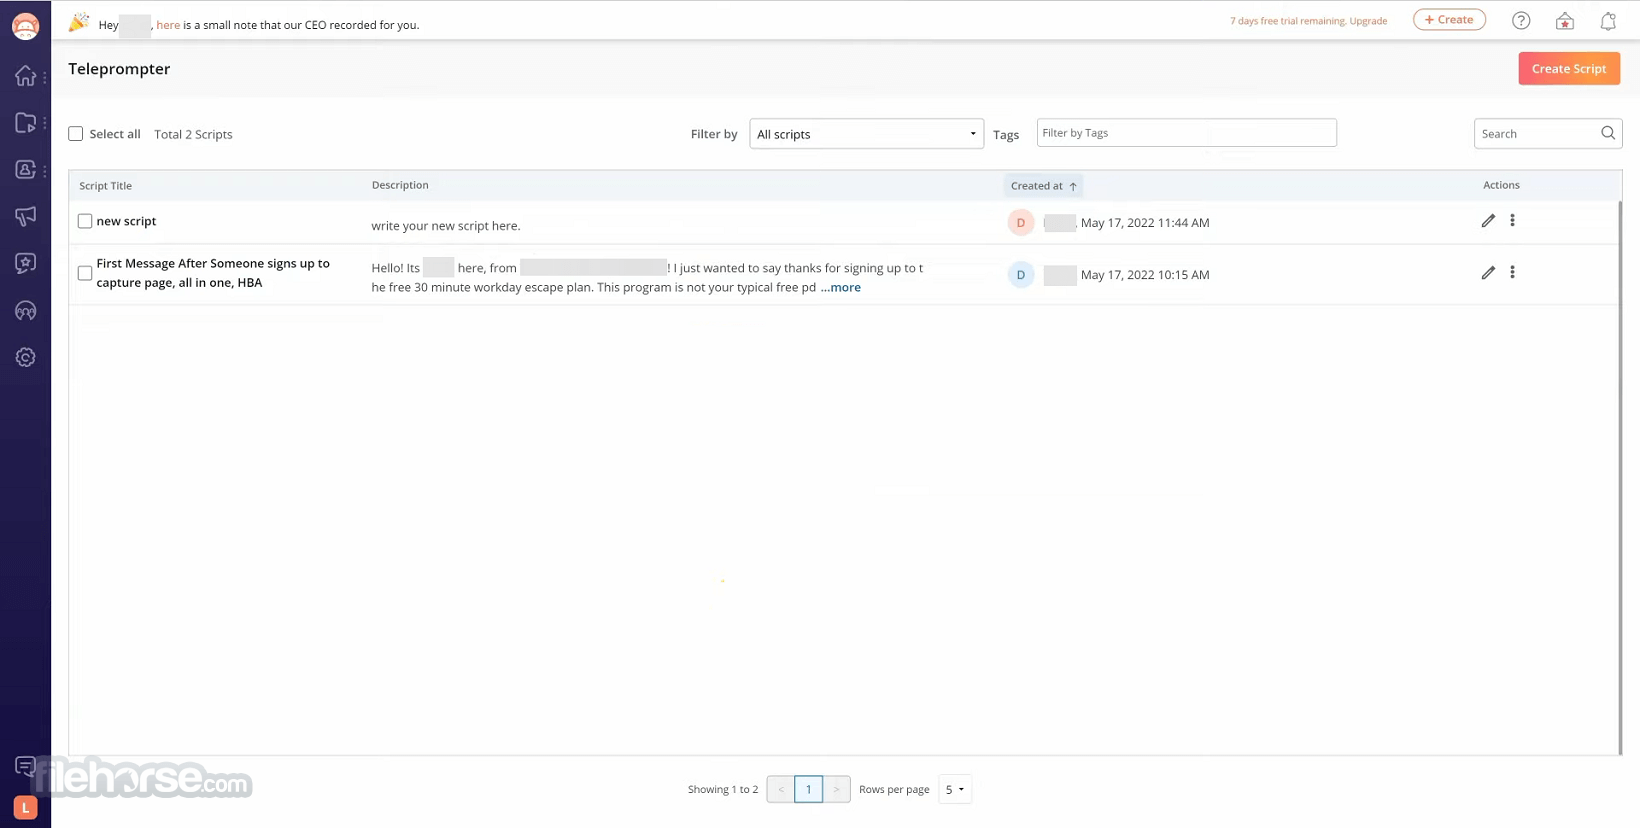
Task: Click 'First Message After Someone signs up' title
Action: (213, 273)
